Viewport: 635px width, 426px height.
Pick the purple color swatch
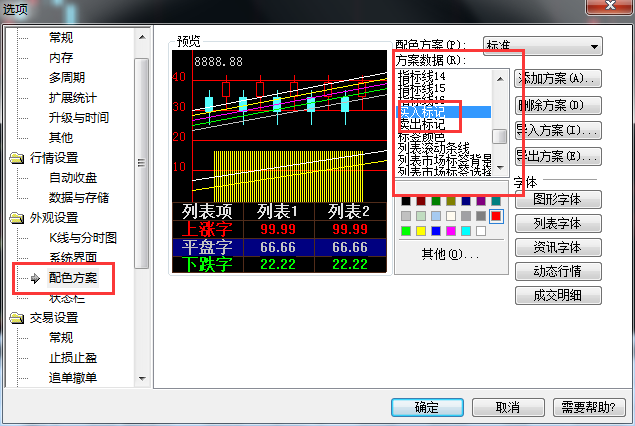point(481,201)
